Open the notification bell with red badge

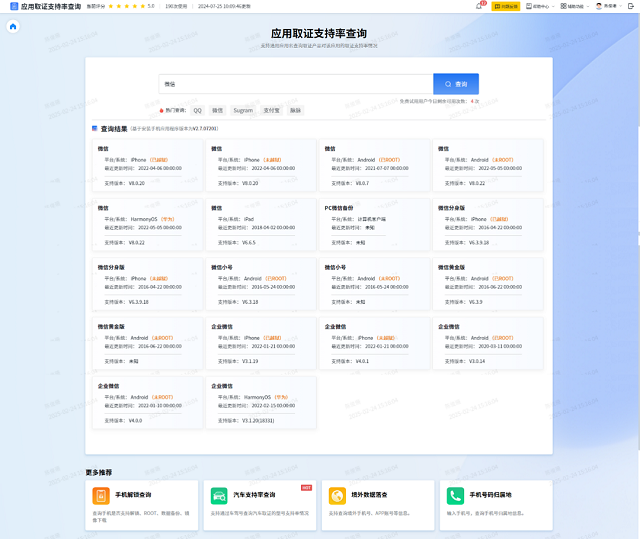click(x=480, y=6)
